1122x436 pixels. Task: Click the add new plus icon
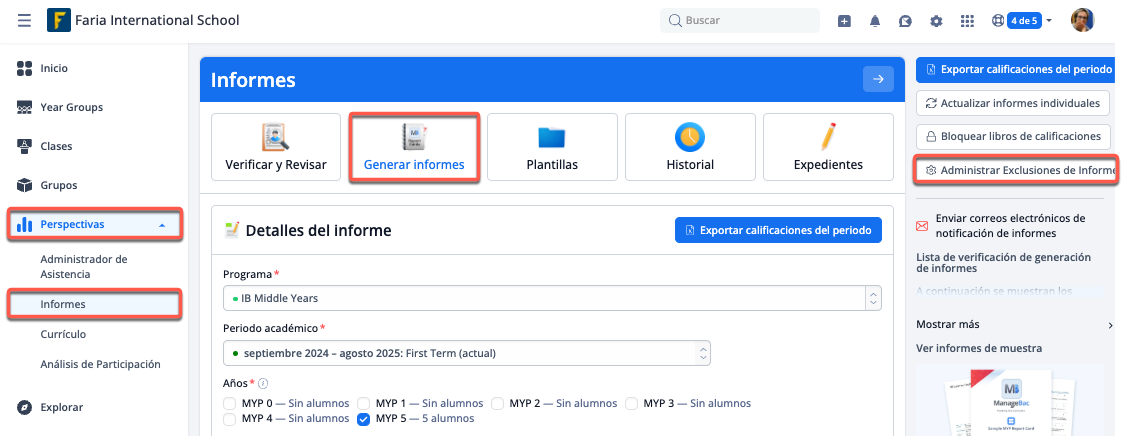point(844,21)
